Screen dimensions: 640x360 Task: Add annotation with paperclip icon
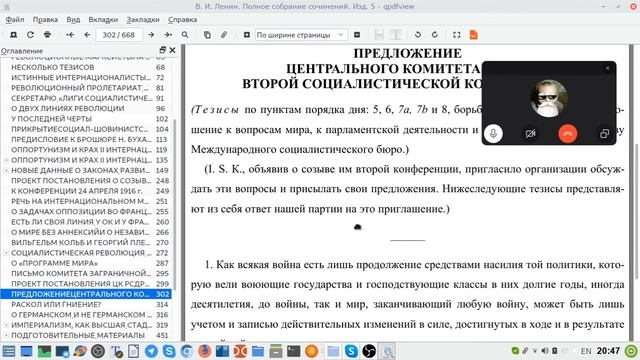[224, 35]
